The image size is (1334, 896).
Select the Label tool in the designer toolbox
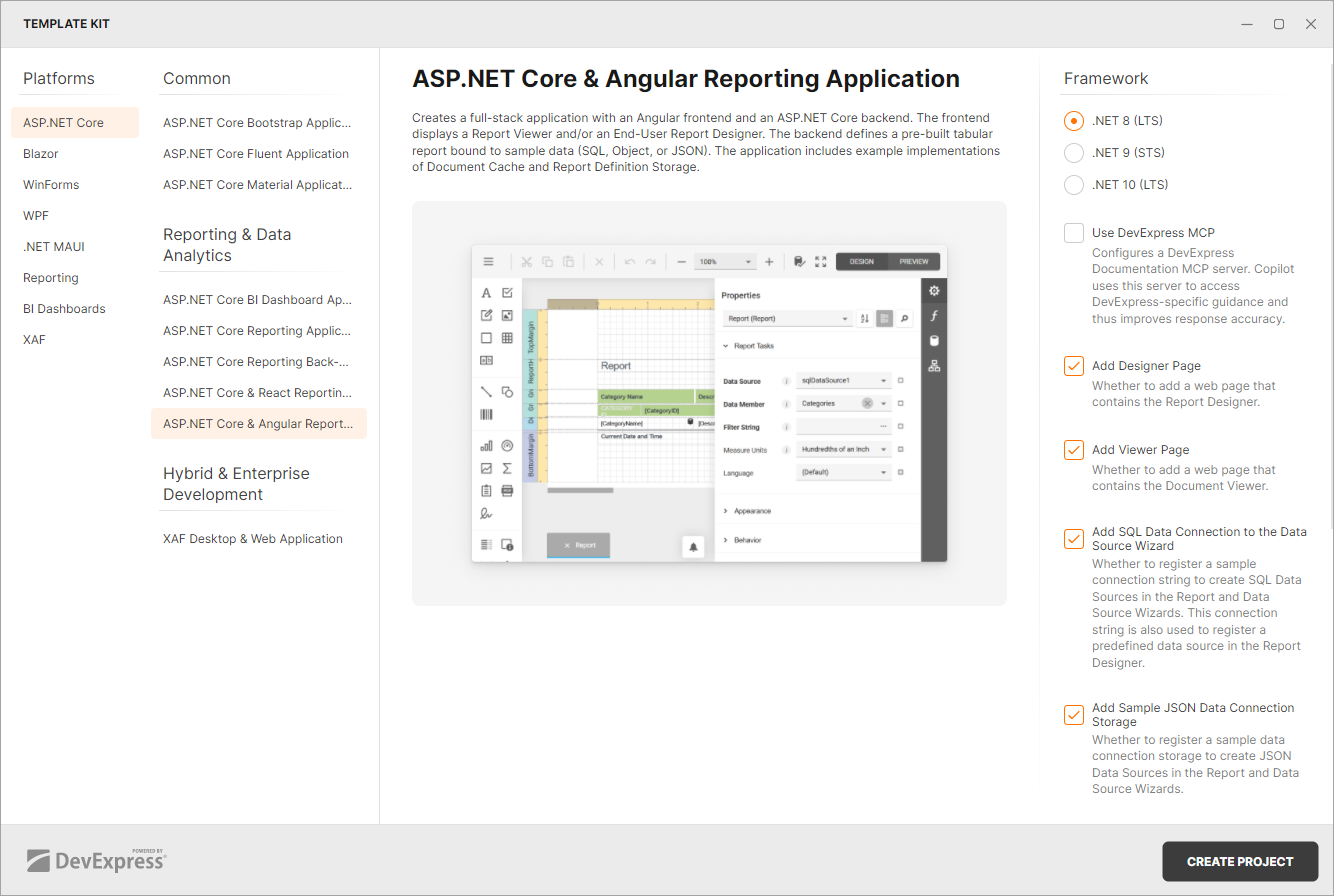[x=485, y=294]
